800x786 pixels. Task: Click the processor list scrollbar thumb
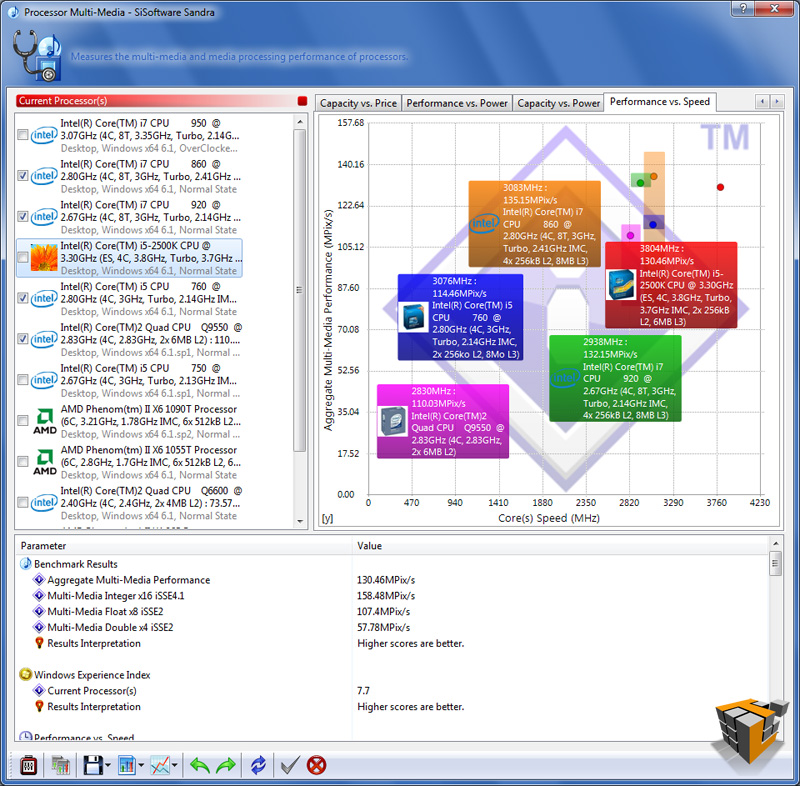click(300, 290)
